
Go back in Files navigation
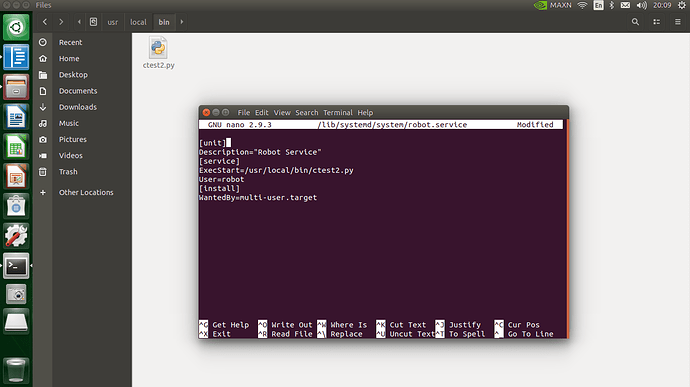(x=44, y=22)
